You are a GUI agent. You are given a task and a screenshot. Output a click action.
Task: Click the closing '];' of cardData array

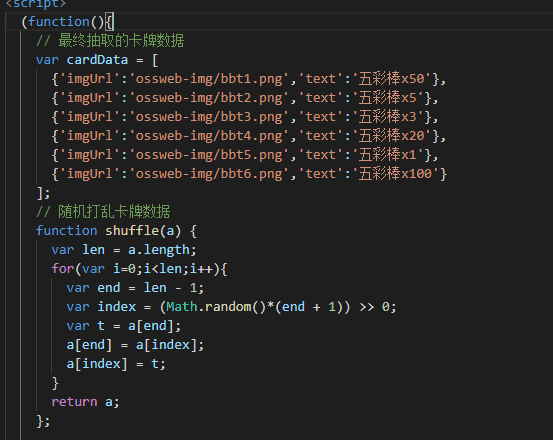coord(43,193)
